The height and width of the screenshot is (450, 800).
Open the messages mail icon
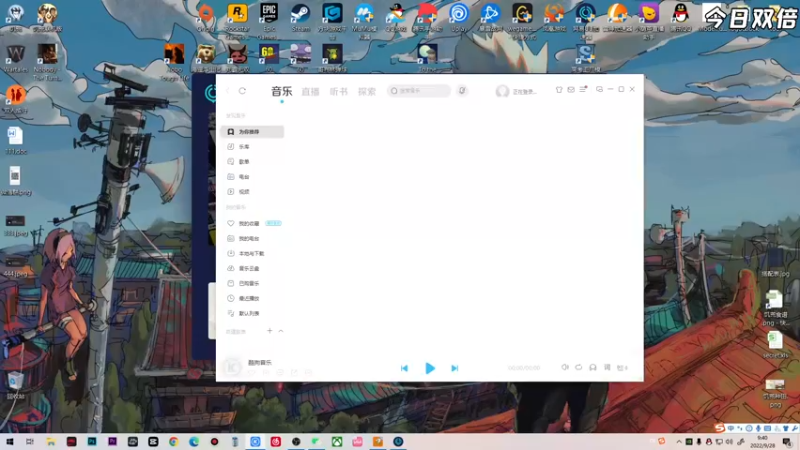[571, 90]
